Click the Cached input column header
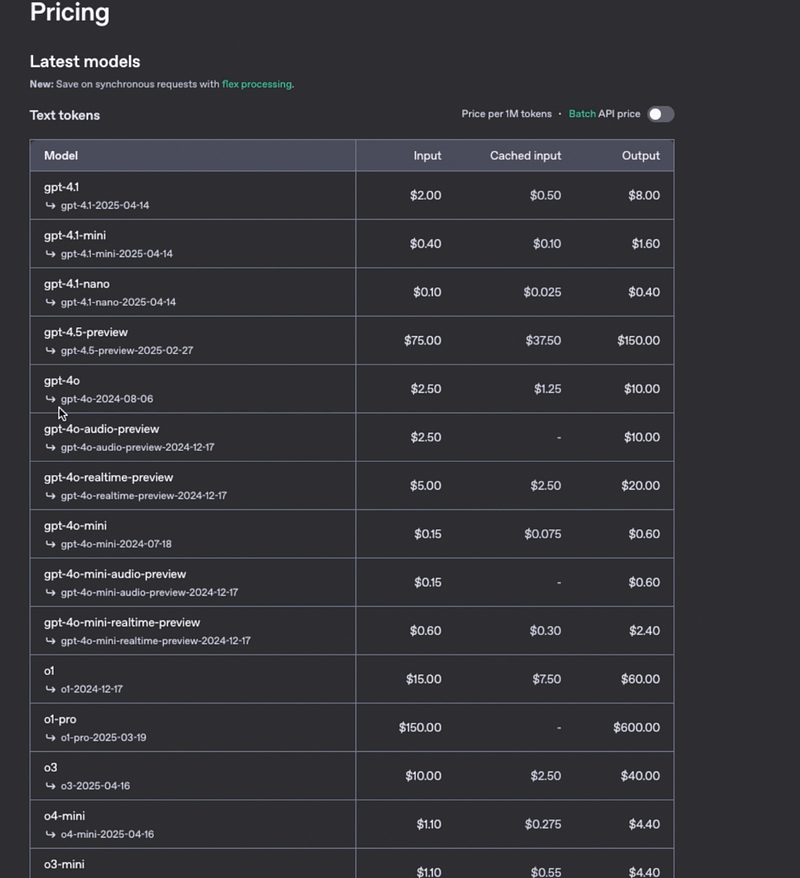Viewport: 800px width, 878px height. (525, 156)
